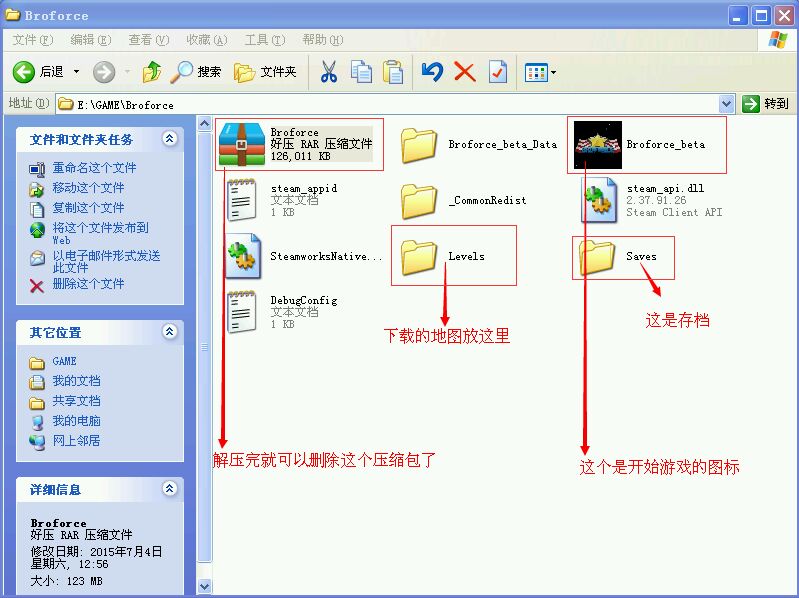Open the 工具(T) menu
The height and width of the screenshot is (598, 799).
(x=265, y=40)
